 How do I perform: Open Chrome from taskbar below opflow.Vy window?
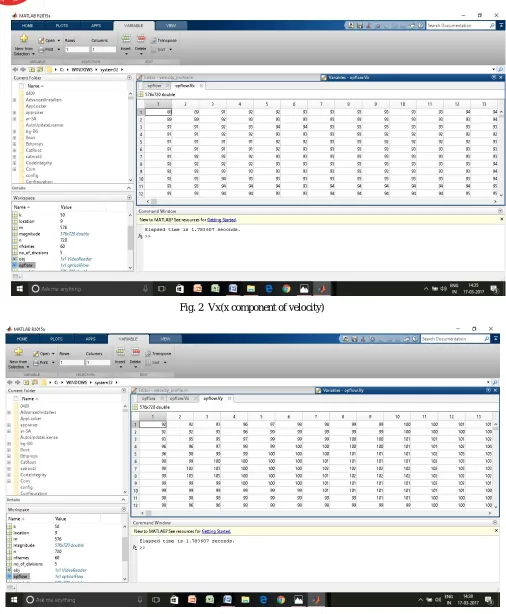[281, 600]
